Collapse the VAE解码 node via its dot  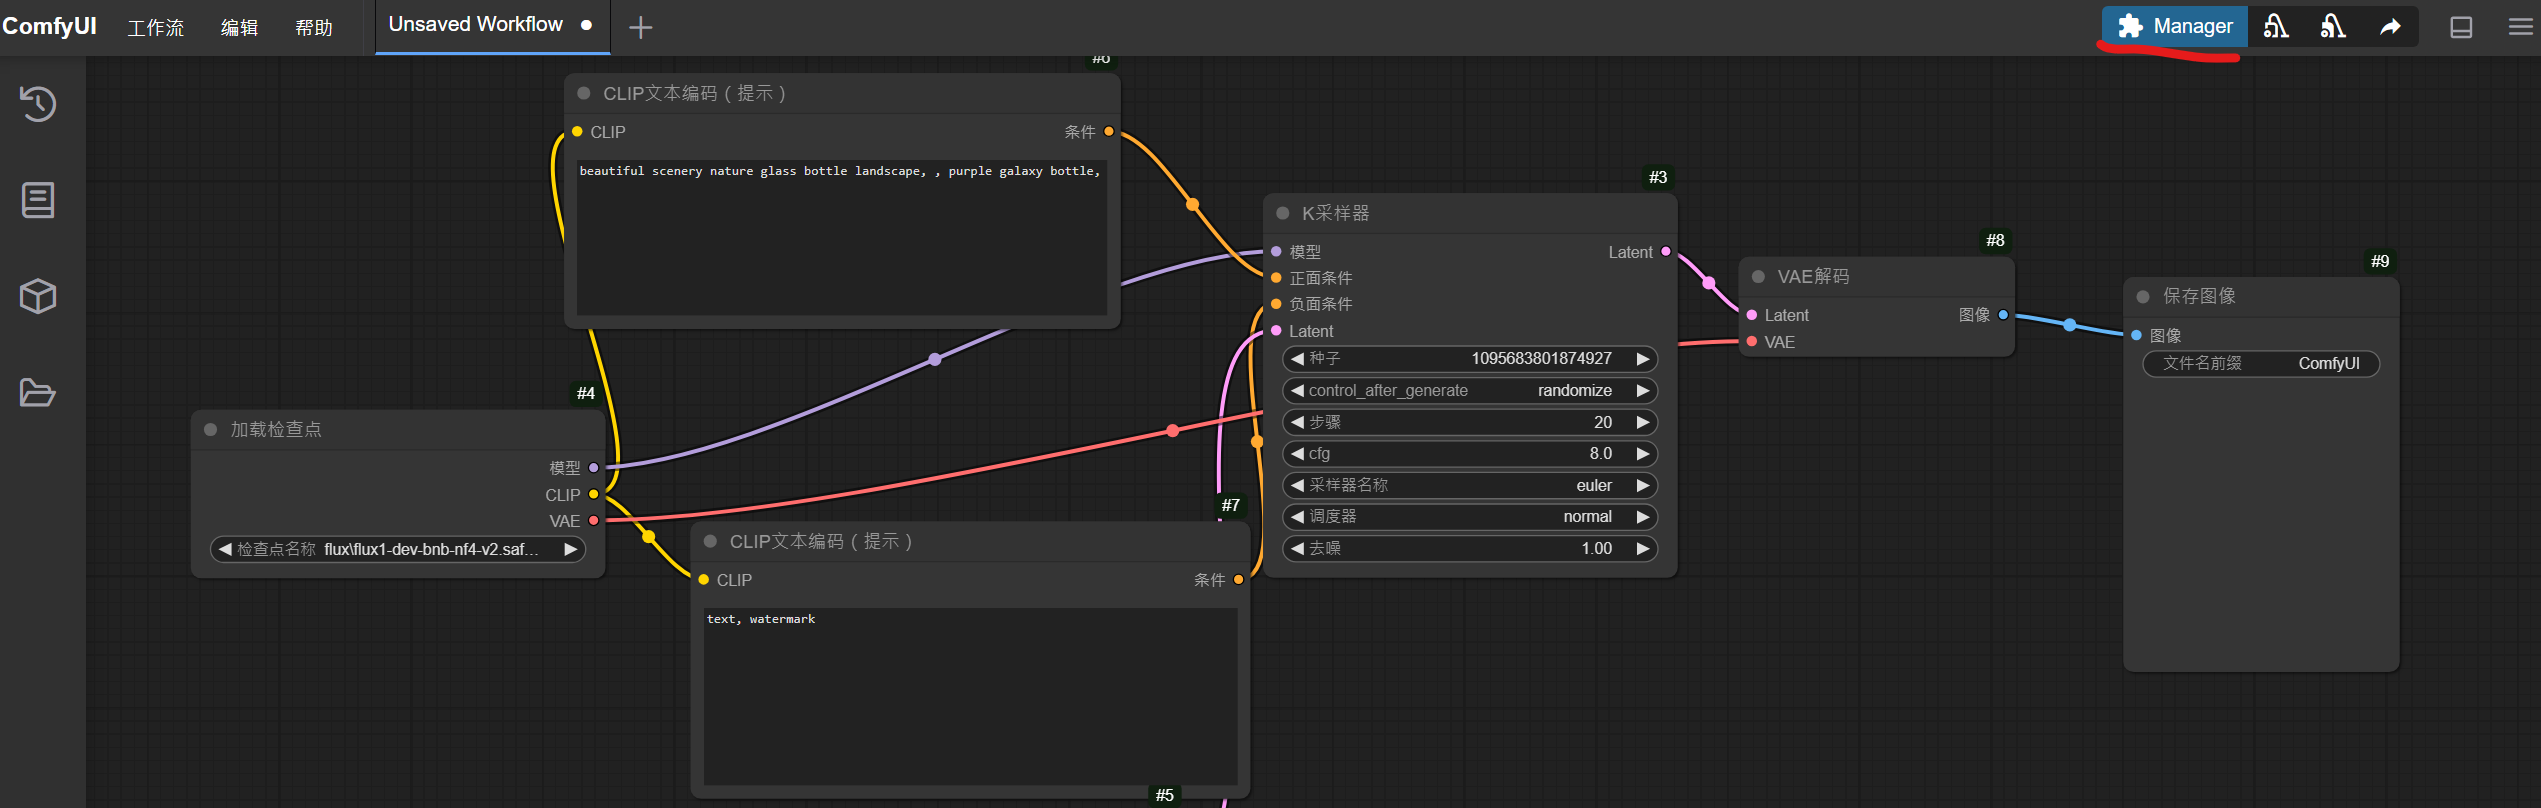[x=1759, y=276]
